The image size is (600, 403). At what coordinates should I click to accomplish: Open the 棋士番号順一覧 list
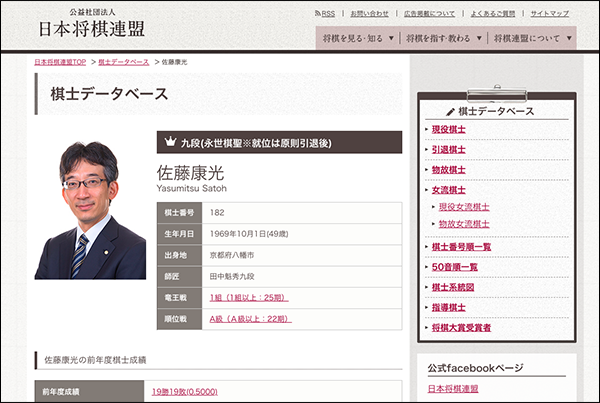click(x=461, y=246)
